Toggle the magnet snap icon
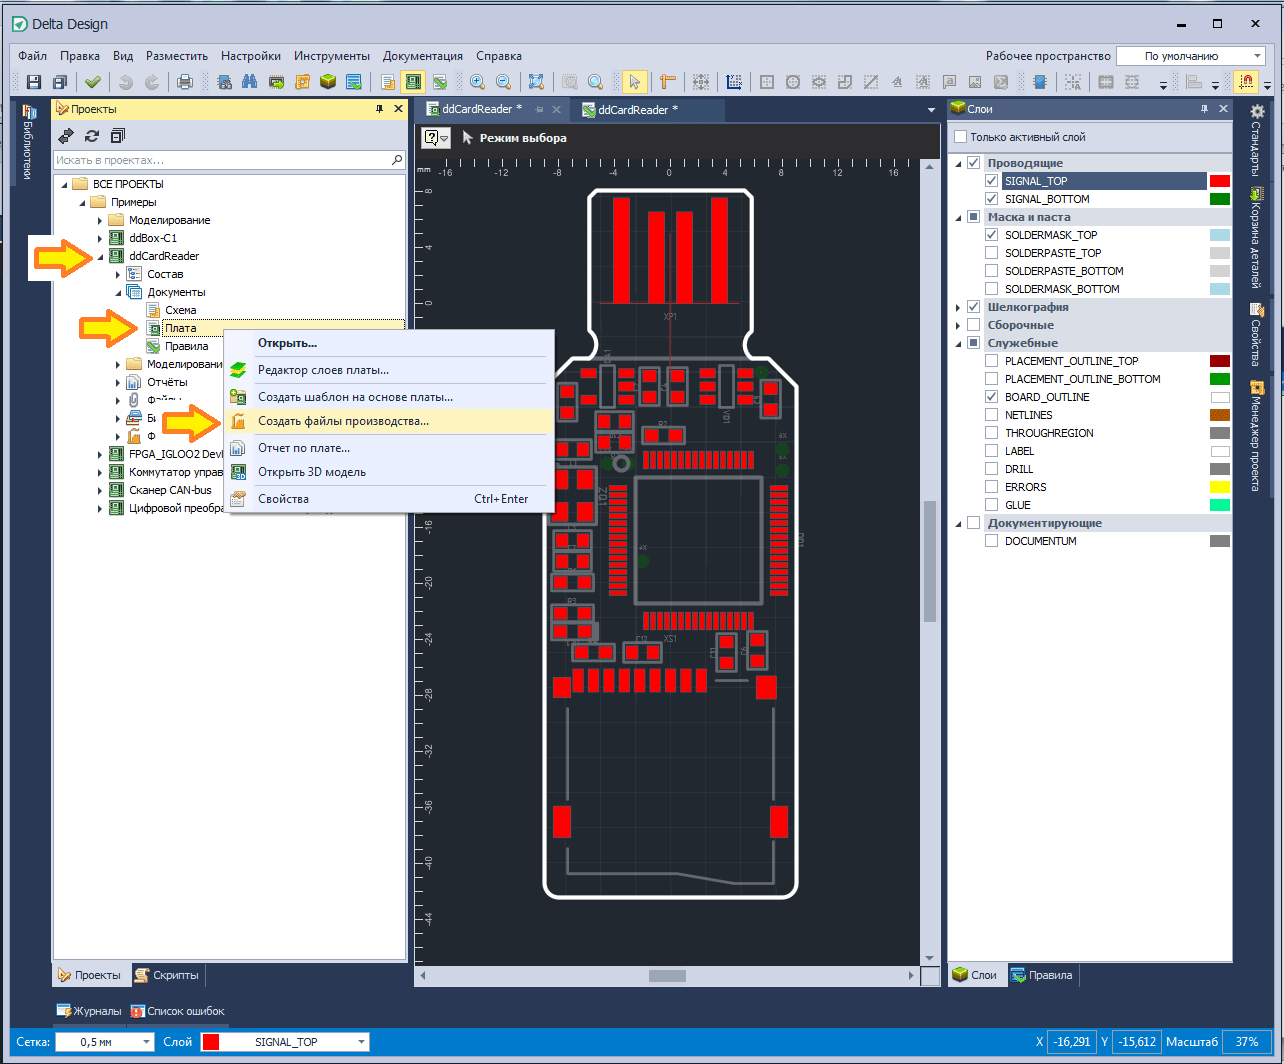Screen dimensions: 1284x1064 click(1247, 82)
